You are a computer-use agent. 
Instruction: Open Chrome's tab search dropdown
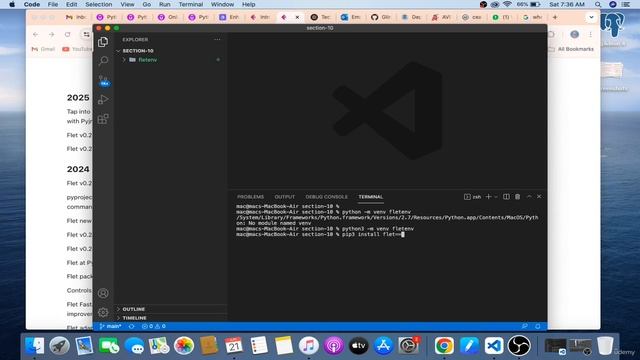click(591, 17)
